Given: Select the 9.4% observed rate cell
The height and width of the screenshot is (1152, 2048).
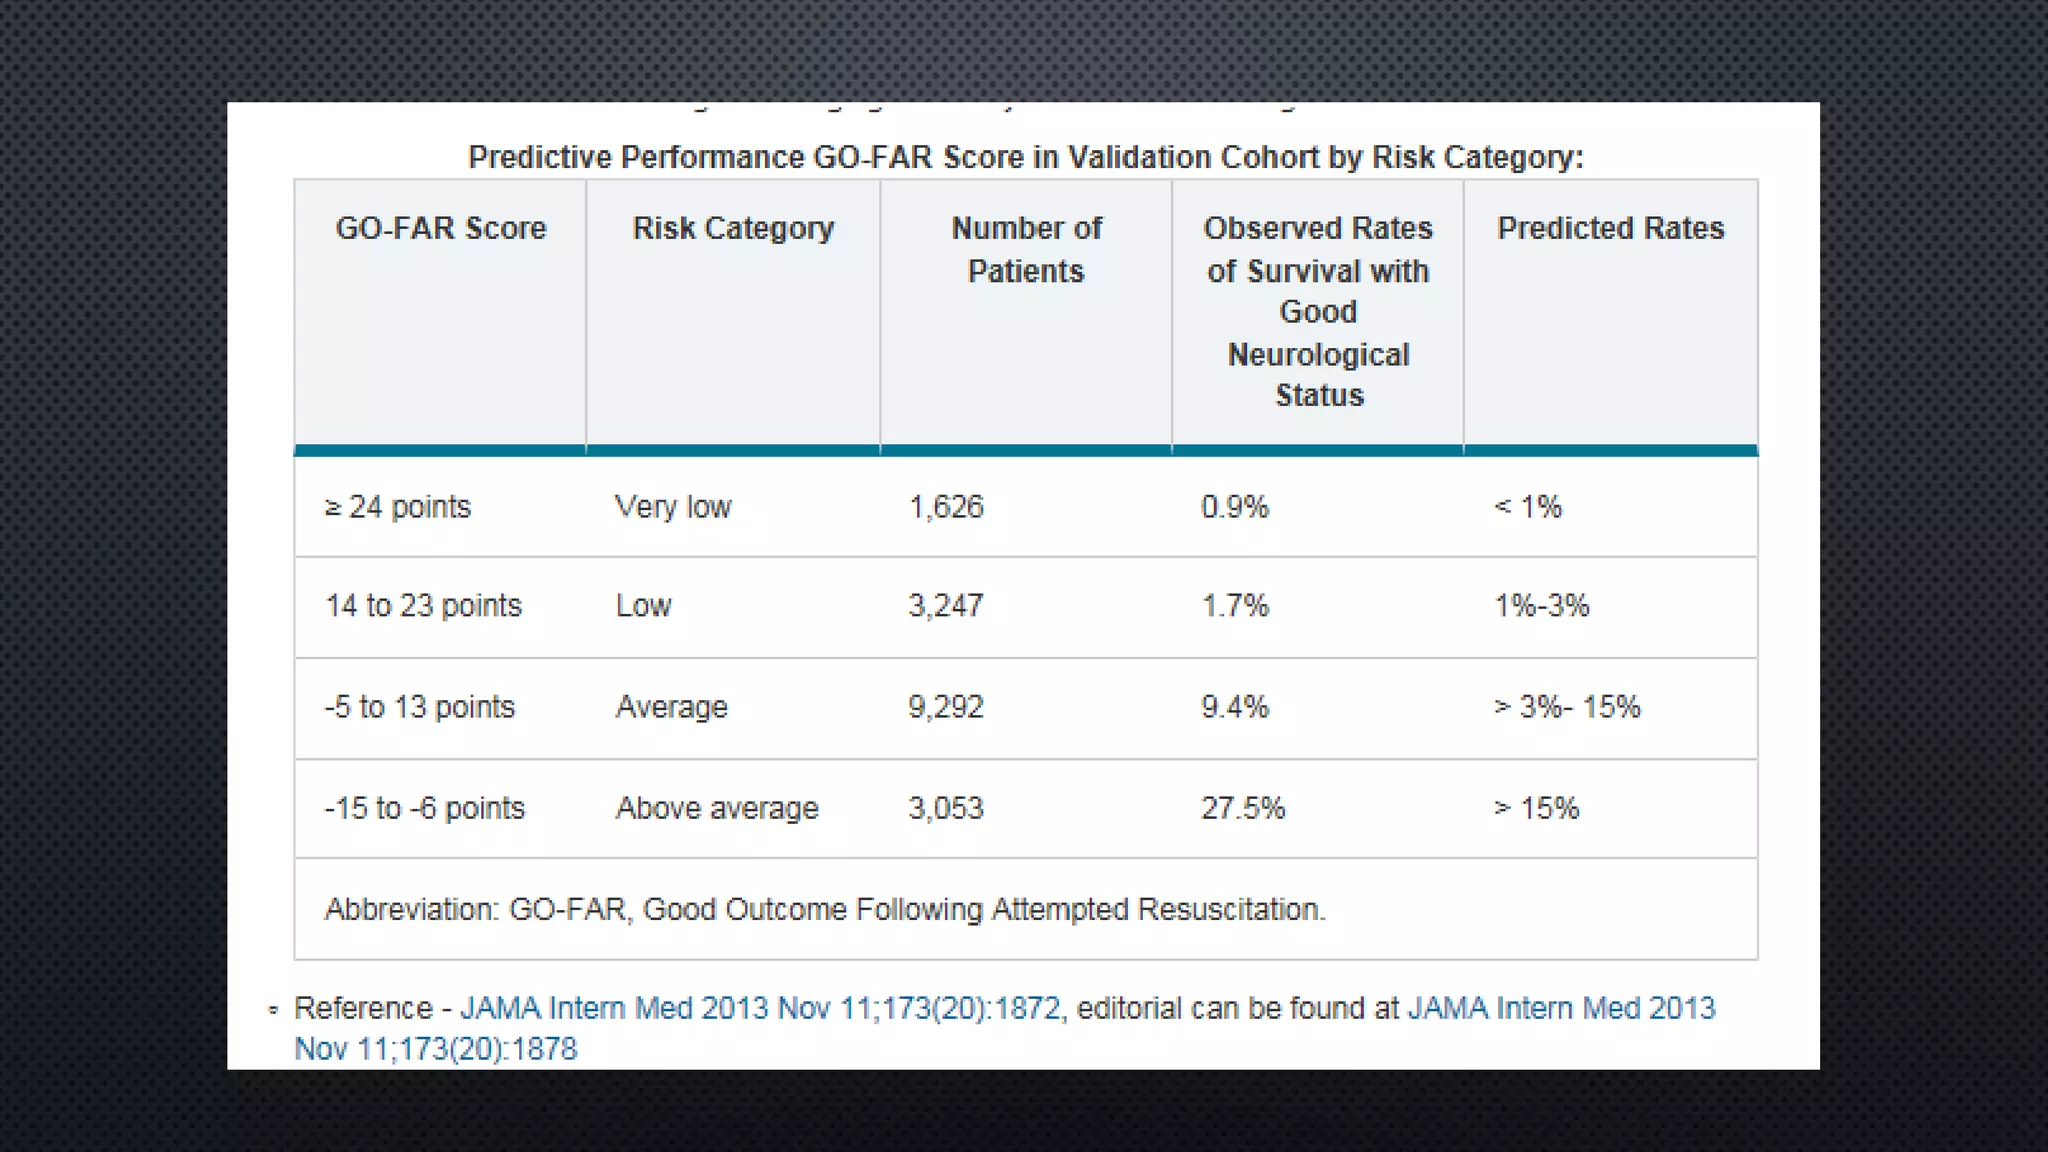Looking at the screenshot, I should click(x=1234, y=707).
